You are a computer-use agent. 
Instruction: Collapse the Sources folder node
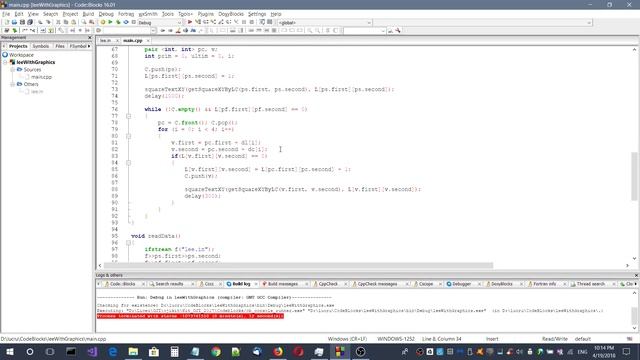(x=13, y=70)
